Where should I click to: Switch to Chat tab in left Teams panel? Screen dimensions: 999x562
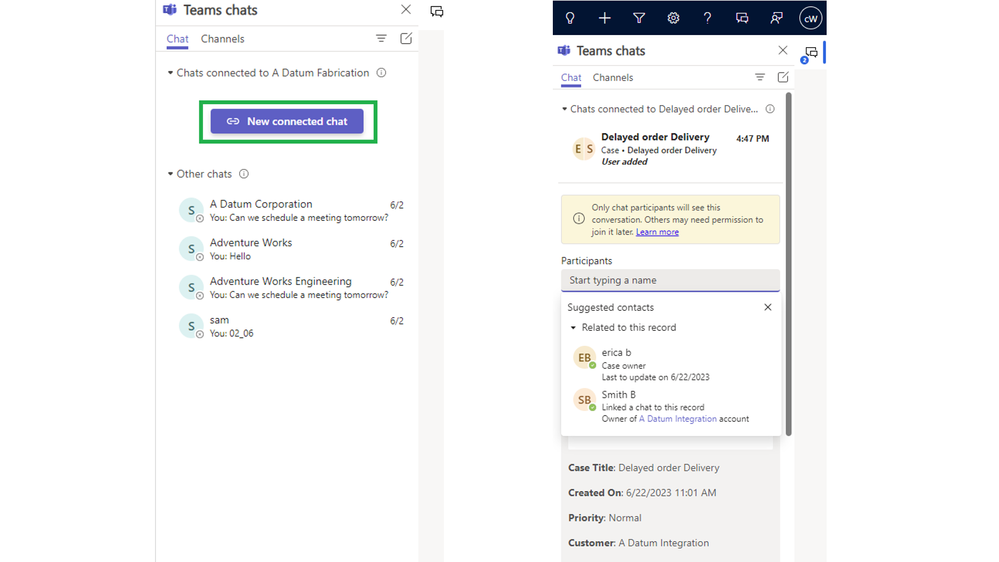pyautogui.click(x=177, y=39)
